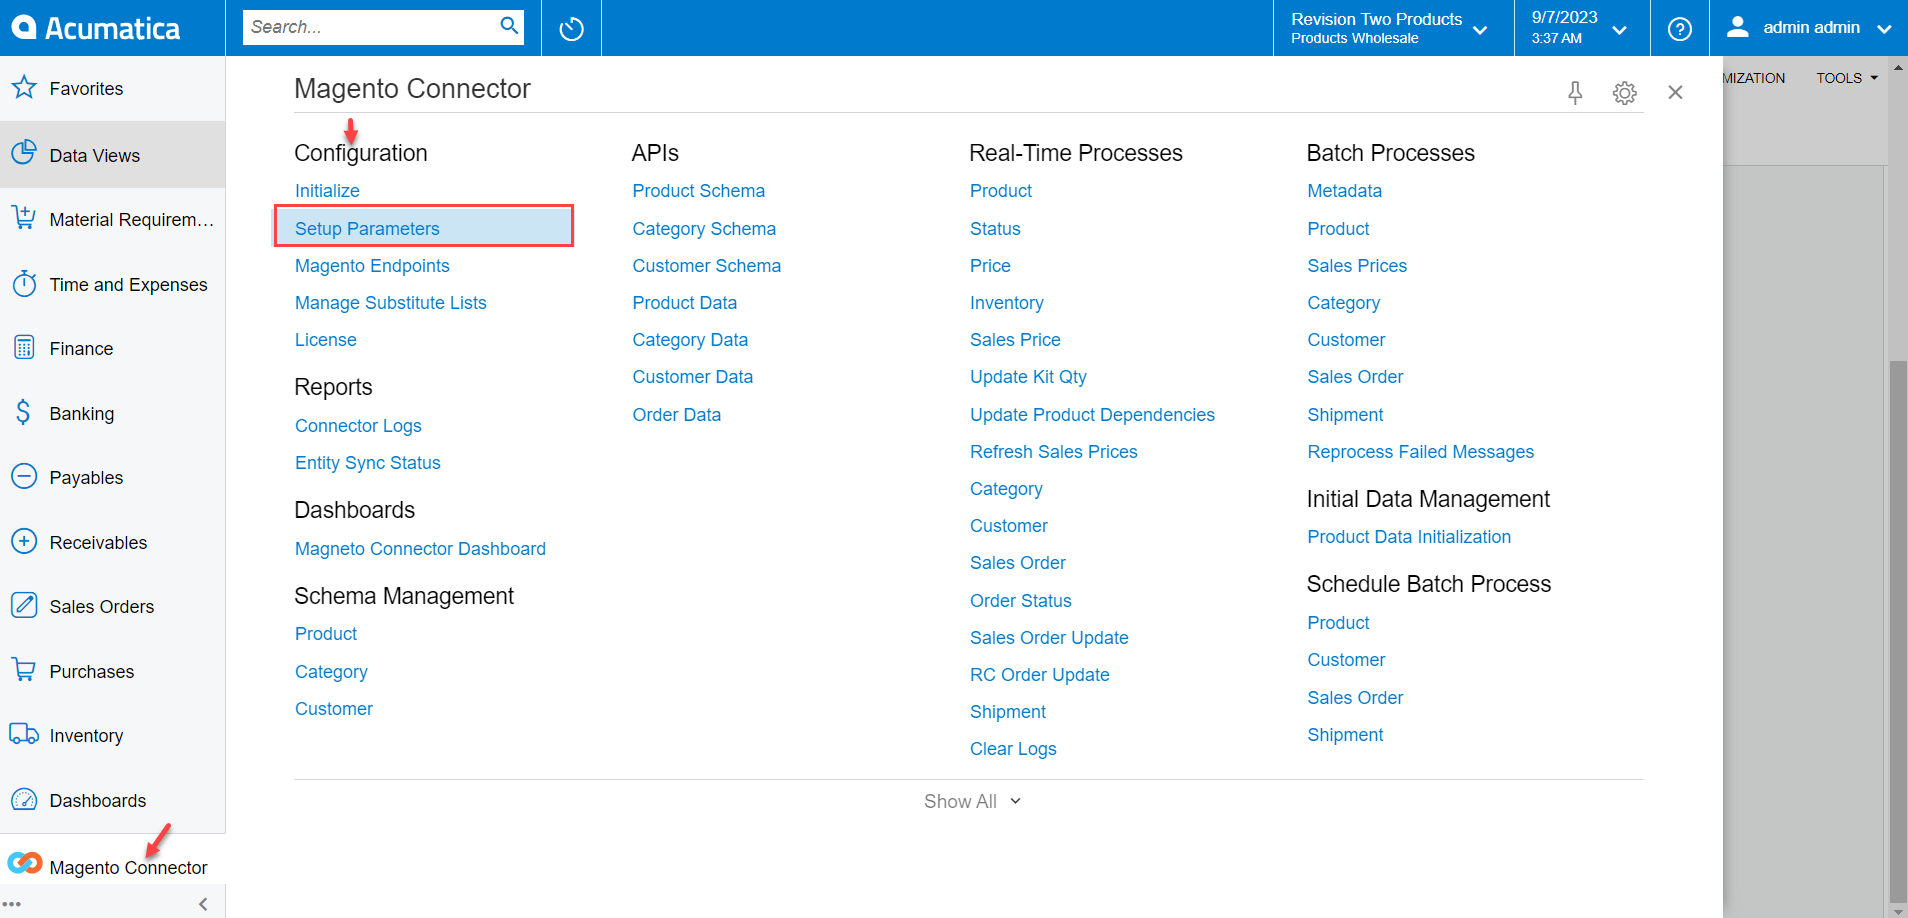Select the Sales Orders pencil icon
The width and height of the screenshot is (1908, 918).
24,605
